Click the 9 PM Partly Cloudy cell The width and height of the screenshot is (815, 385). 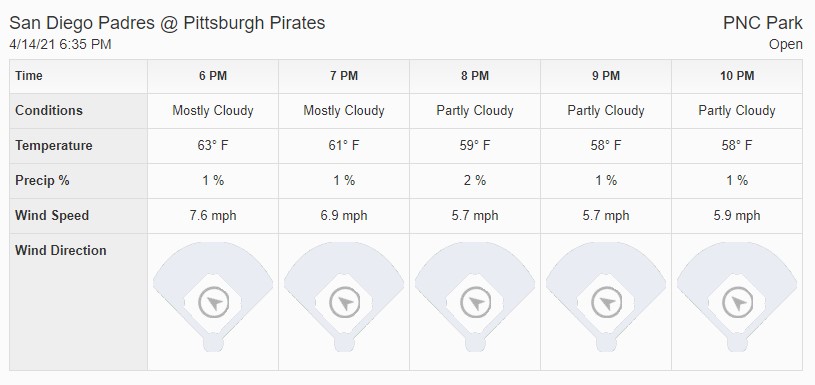pyautogui.click(x=606, y=111)
